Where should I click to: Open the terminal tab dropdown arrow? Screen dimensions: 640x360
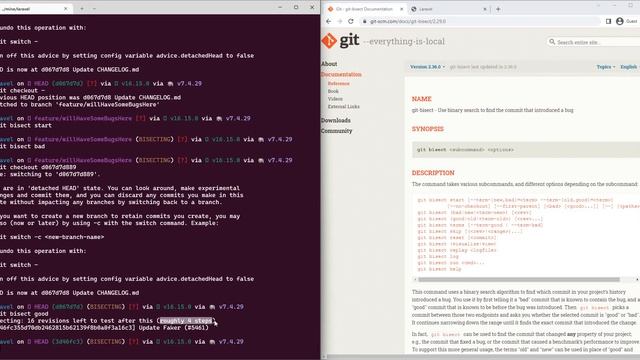pyautogui.click(x=94, y=9)
